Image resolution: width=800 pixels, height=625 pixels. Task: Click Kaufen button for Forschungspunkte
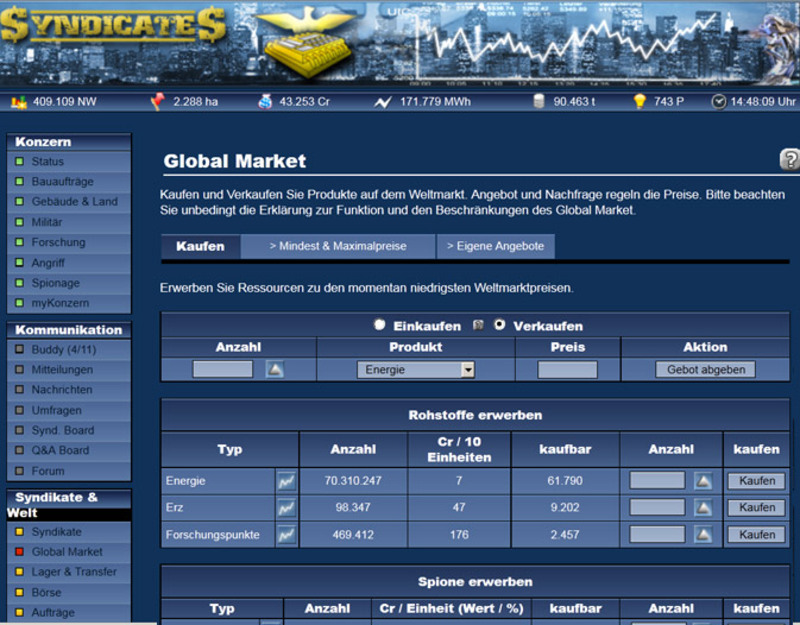point(757,535)
